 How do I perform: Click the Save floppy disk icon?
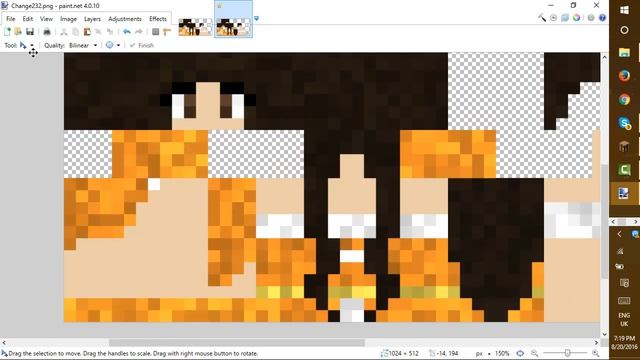click(30, 31)
